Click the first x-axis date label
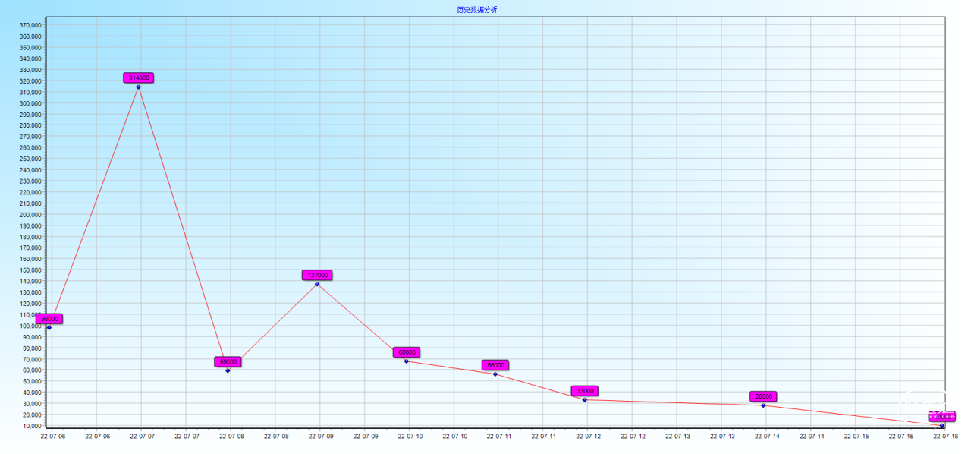Viewport: 972px width, 454px height. 52,436
